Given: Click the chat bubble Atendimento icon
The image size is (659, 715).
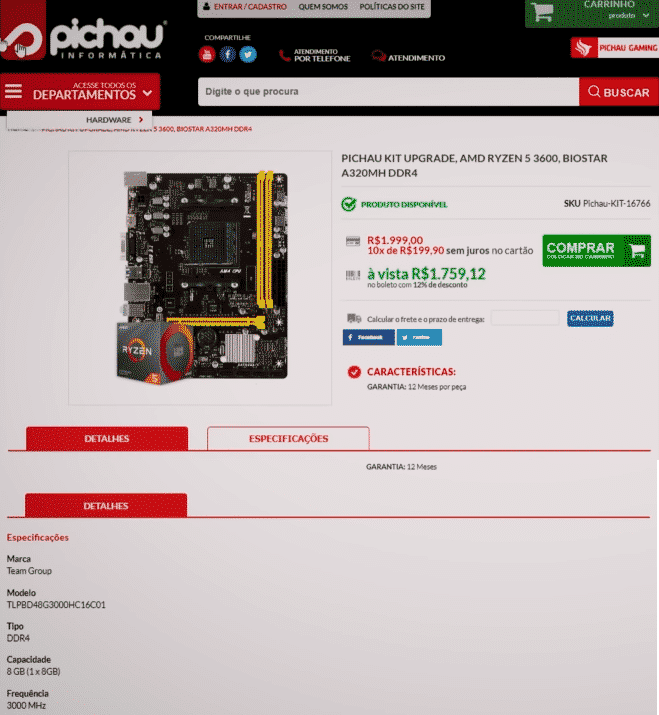Looking at the screenshot, I should pos(378,57).
